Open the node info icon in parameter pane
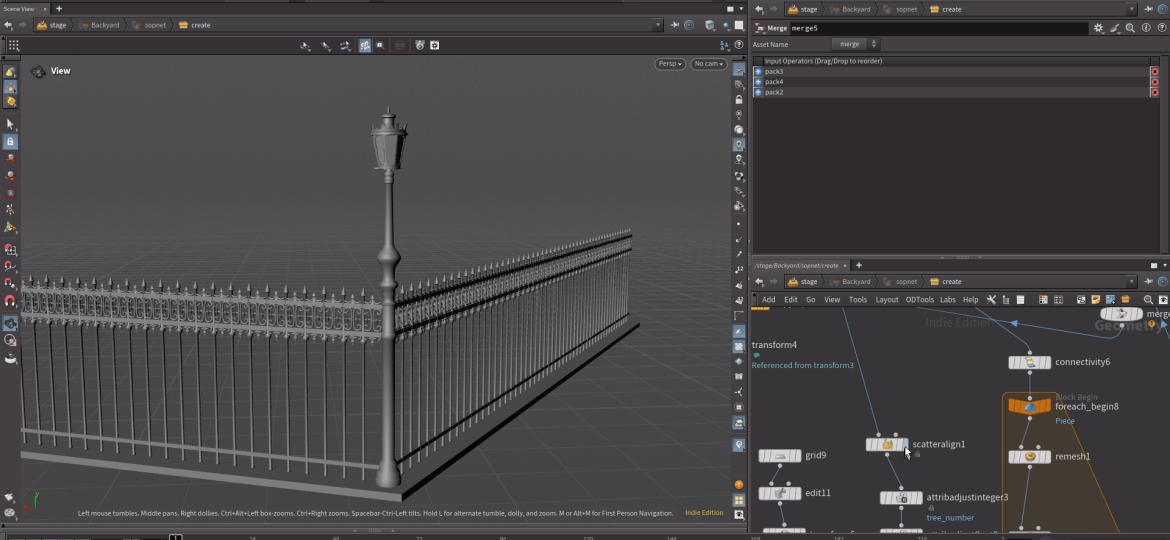 (1146, 29)
